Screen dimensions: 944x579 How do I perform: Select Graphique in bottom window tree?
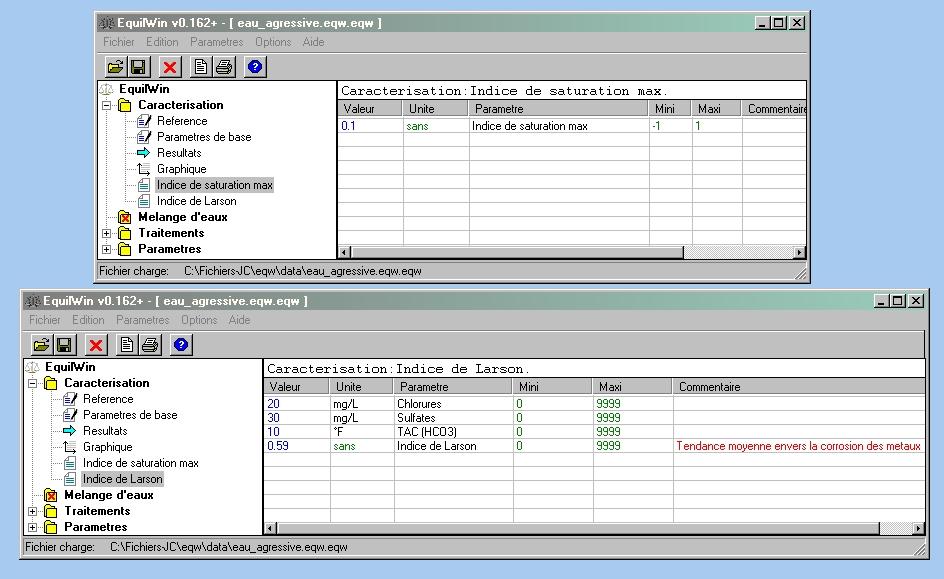107,447
